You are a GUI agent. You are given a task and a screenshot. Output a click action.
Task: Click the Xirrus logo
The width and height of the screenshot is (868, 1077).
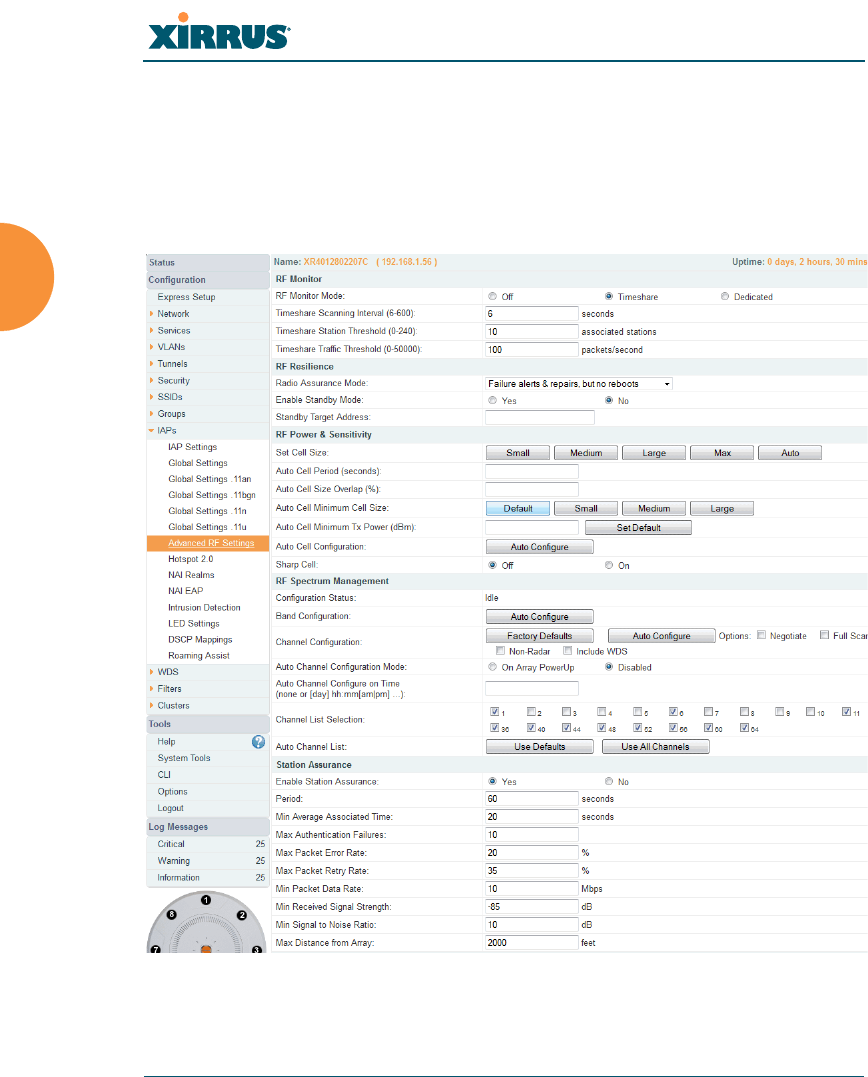[x=219, y=32]
